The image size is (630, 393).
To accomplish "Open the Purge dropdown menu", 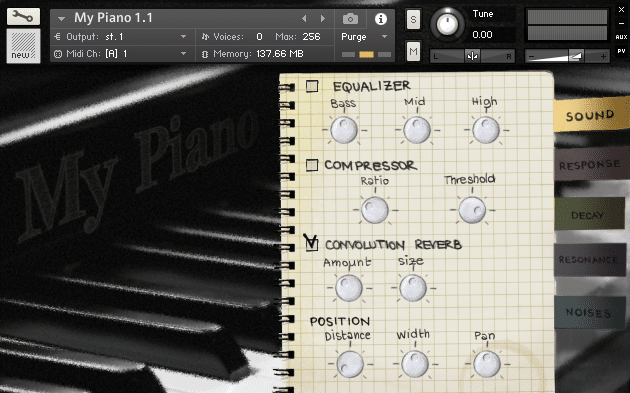I will (364, 37).
